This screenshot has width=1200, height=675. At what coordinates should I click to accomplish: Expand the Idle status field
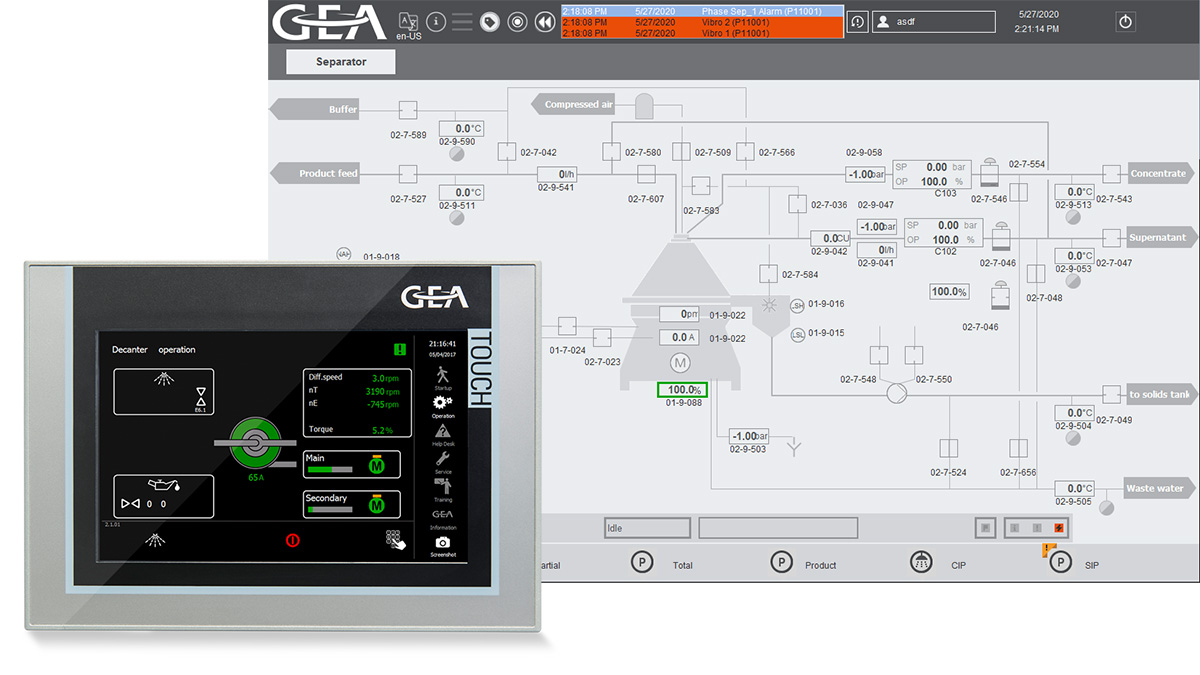647,527
